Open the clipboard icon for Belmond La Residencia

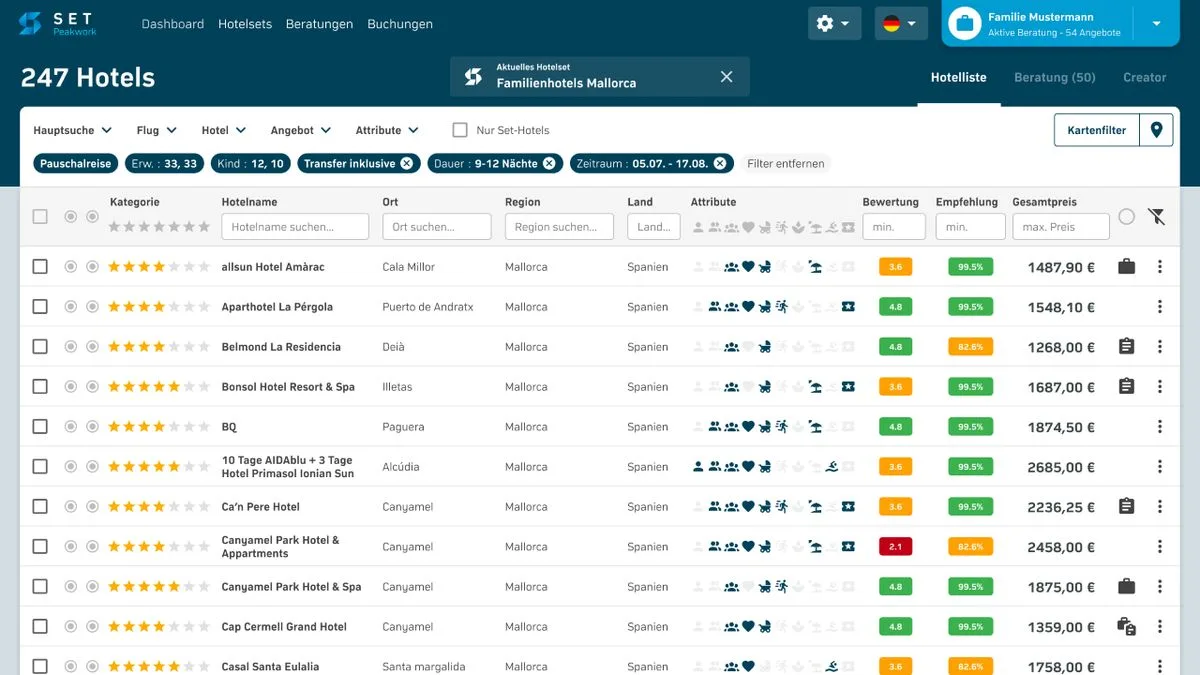coord(1126,346)
